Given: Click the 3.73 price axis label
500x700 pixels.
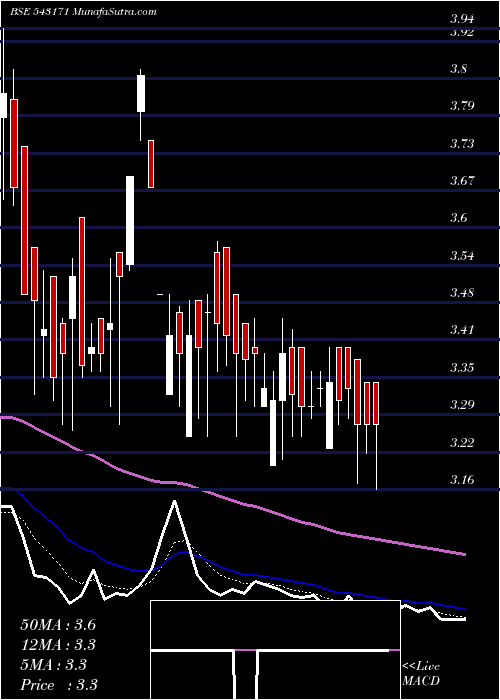Looking at the screenshot, I should 462,144.
